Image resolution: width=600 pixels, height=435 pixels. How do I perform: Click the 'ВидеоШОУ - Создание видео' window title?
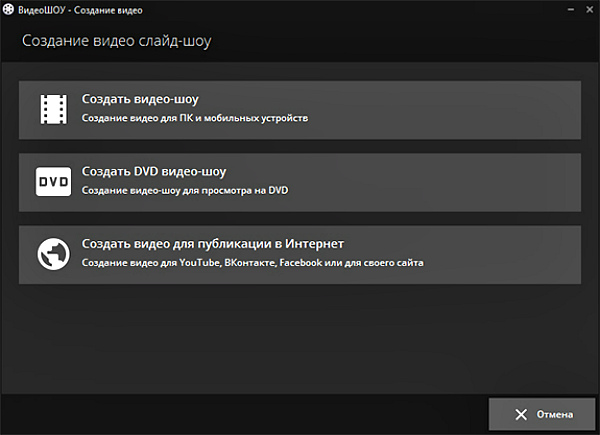tap(78, 9)
